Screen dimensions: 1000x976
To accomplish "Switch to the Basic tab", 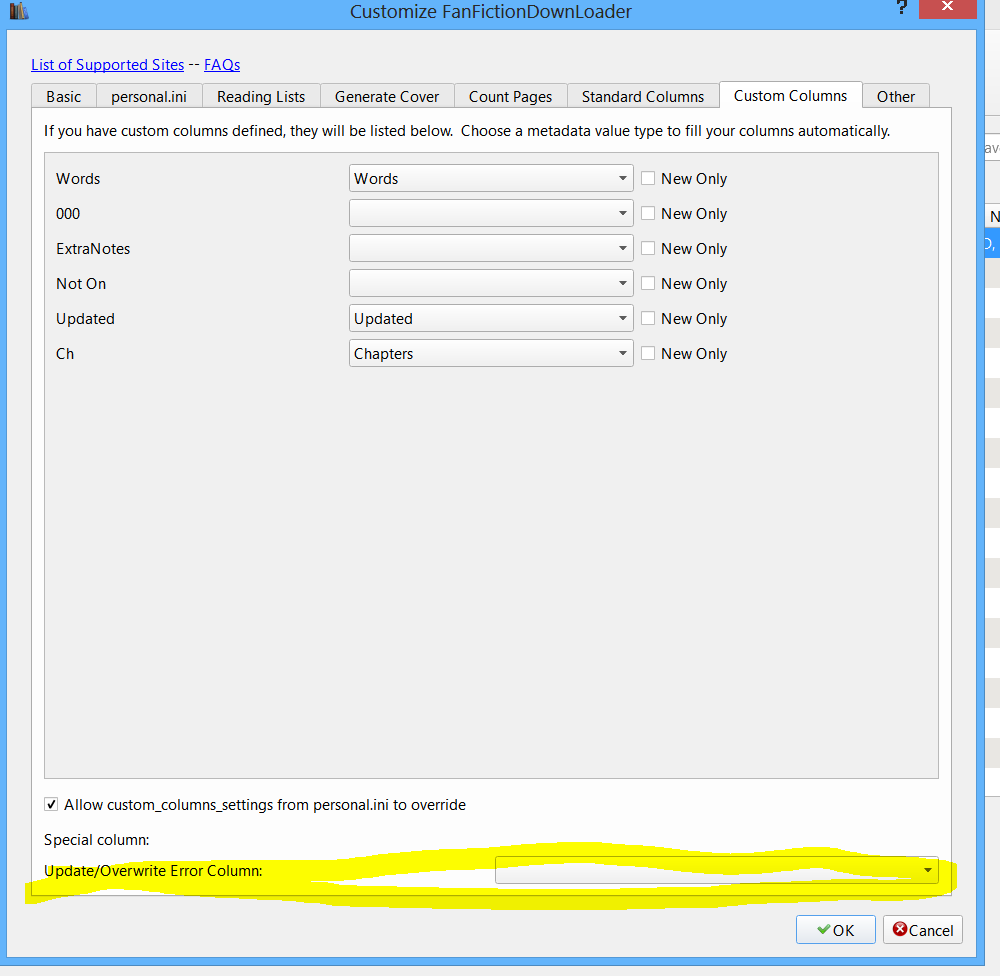I will [x=64, y=96].
